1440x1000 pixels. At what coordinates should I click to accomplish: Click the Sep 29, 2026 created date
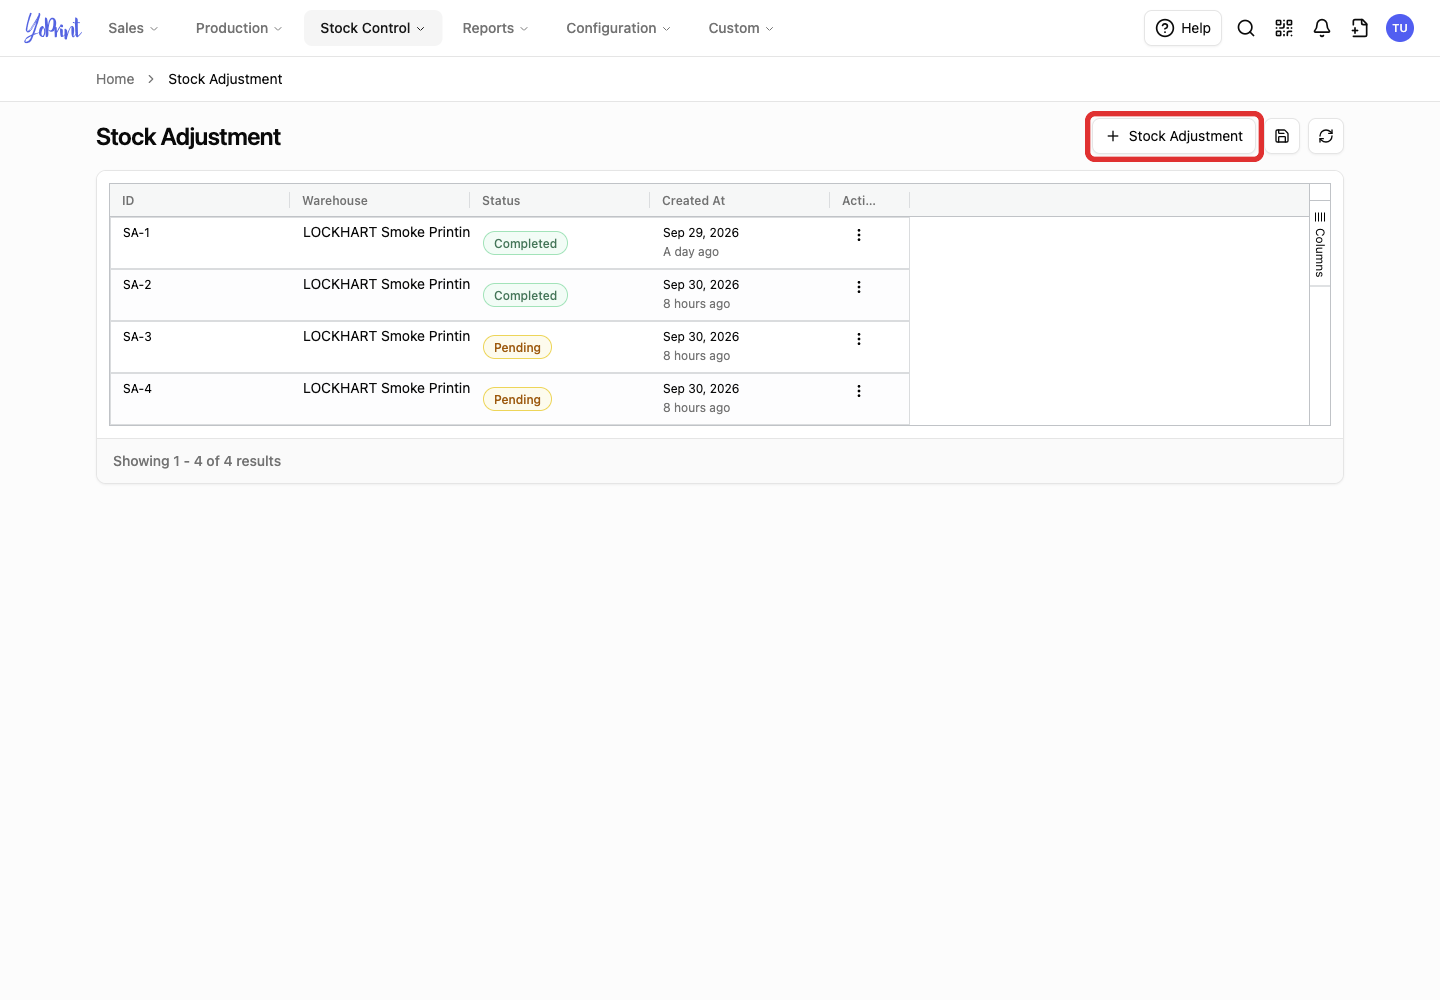tap(701, 233)
